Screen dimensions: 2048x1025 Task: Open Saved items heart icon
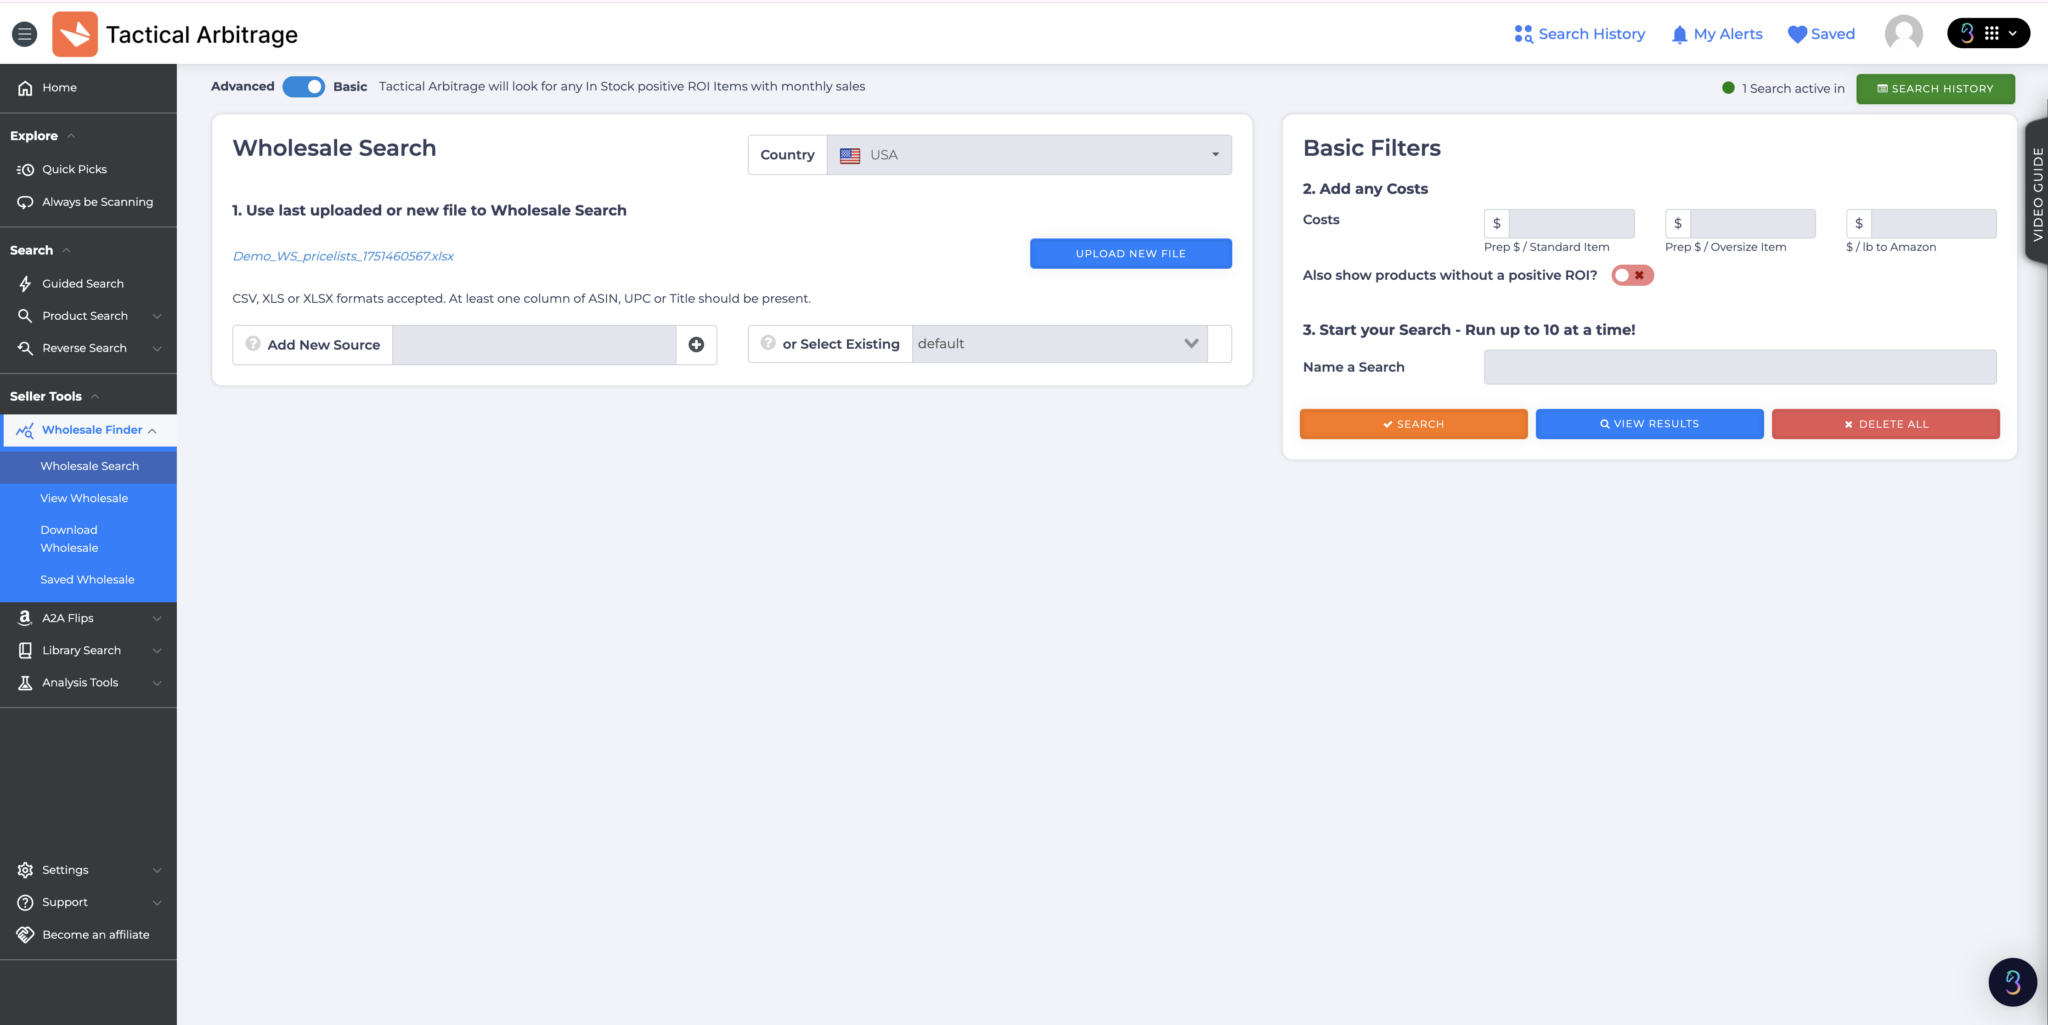pos(1797,35)
